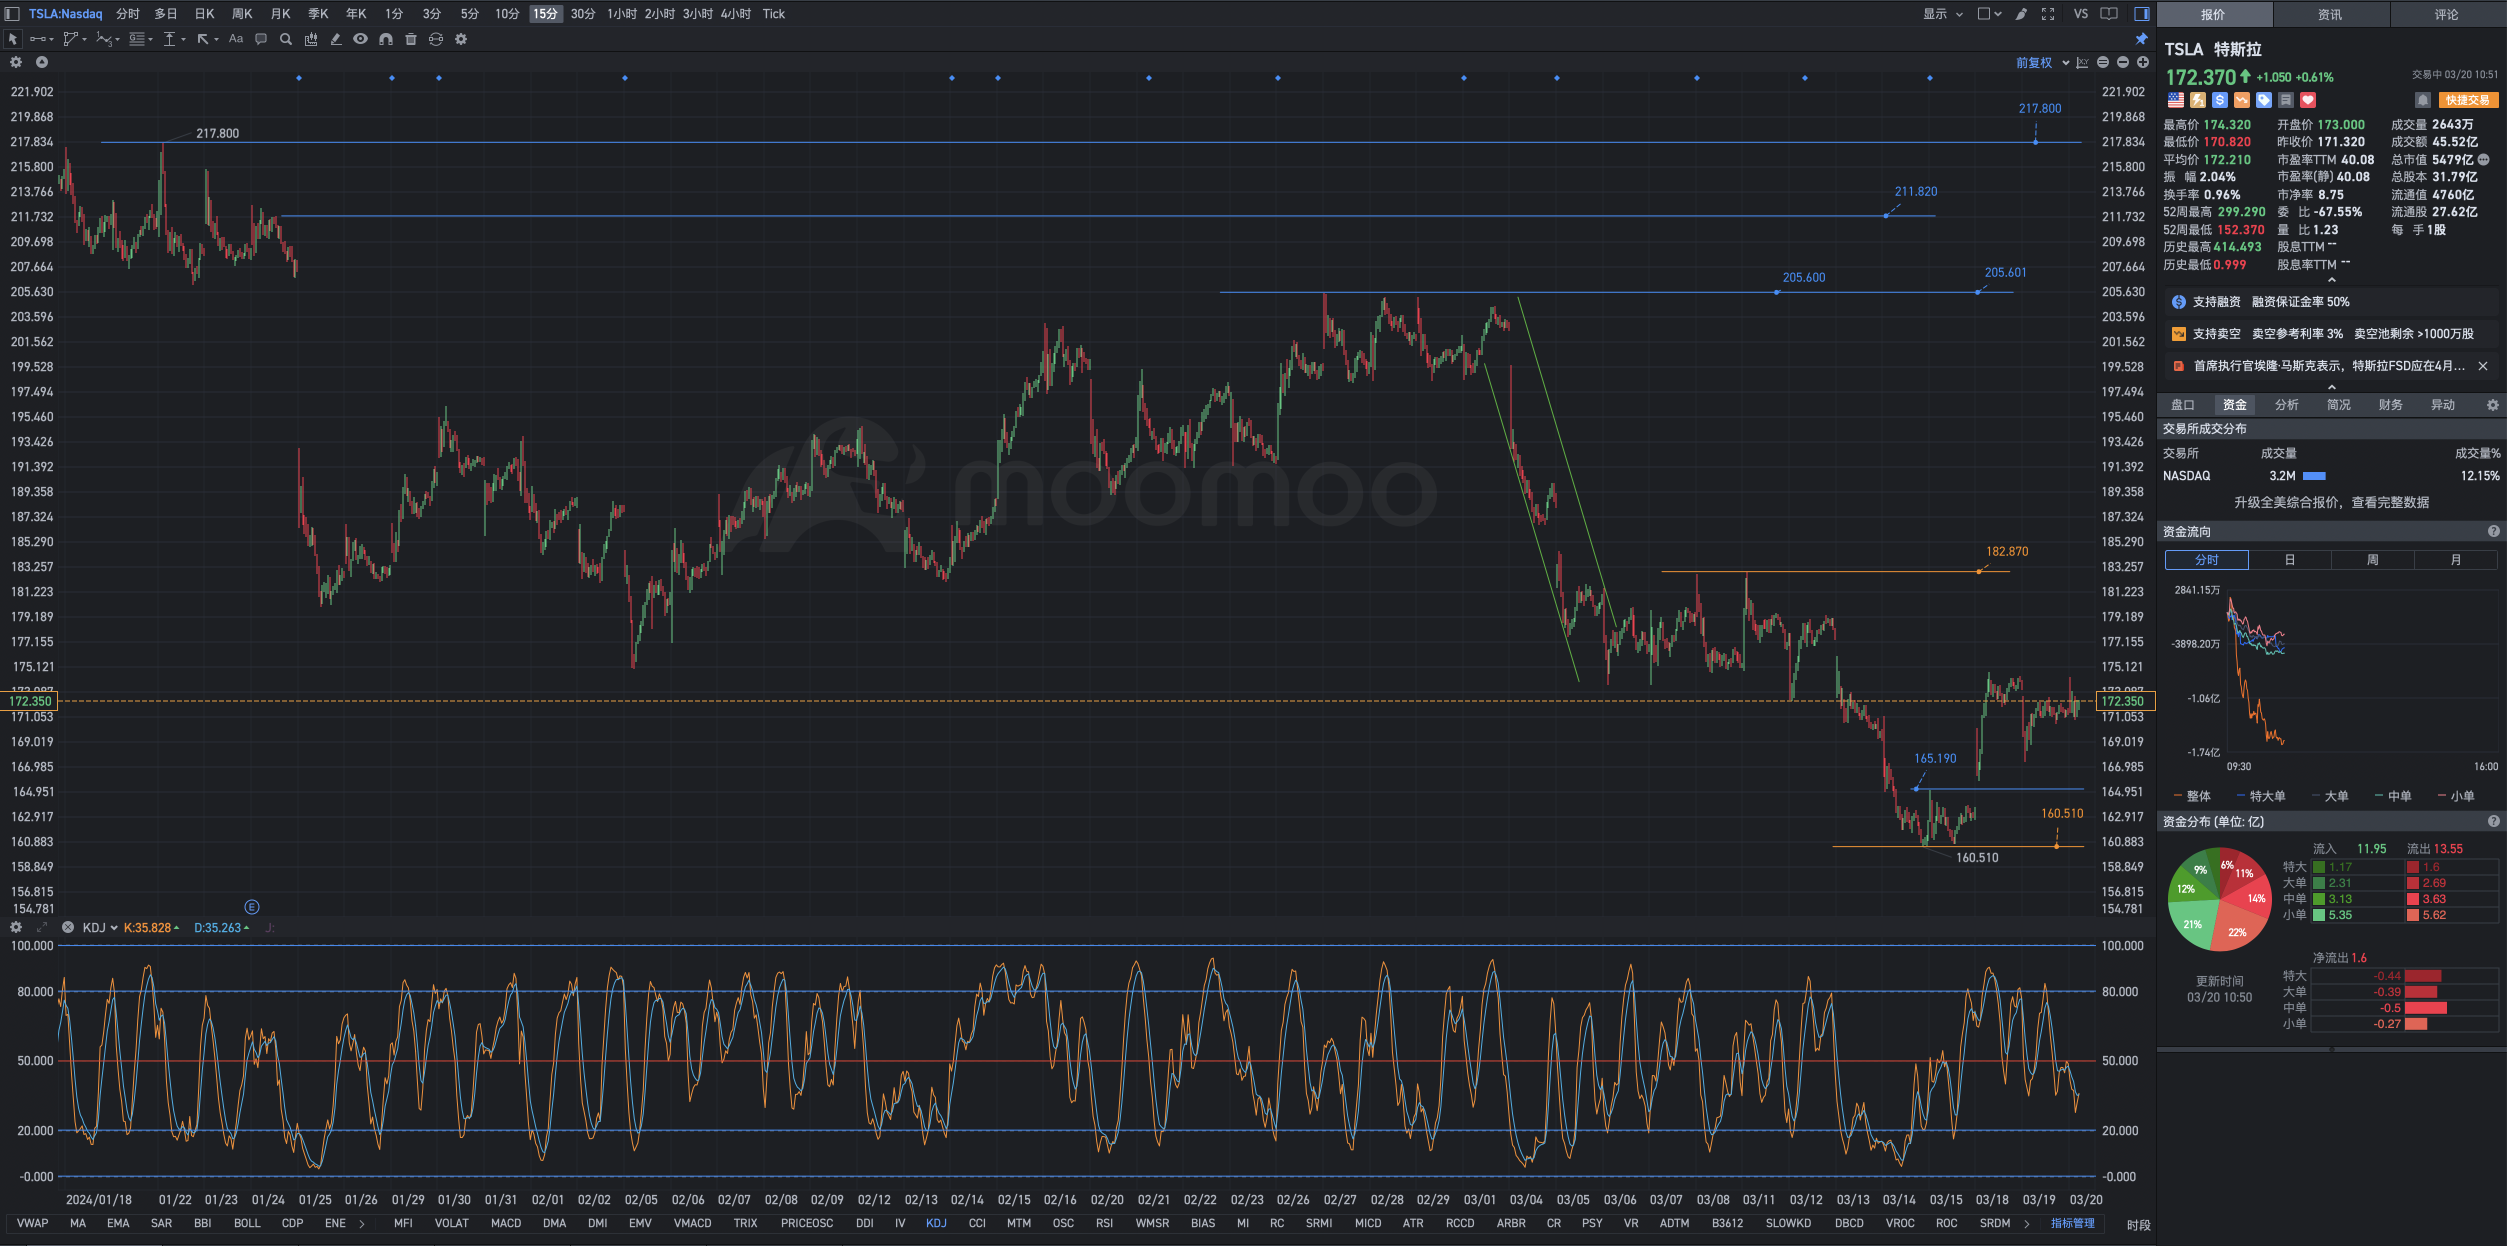Enter fullscreen chart mode
The image size is (2507, 1246).
coord(2048,14)
